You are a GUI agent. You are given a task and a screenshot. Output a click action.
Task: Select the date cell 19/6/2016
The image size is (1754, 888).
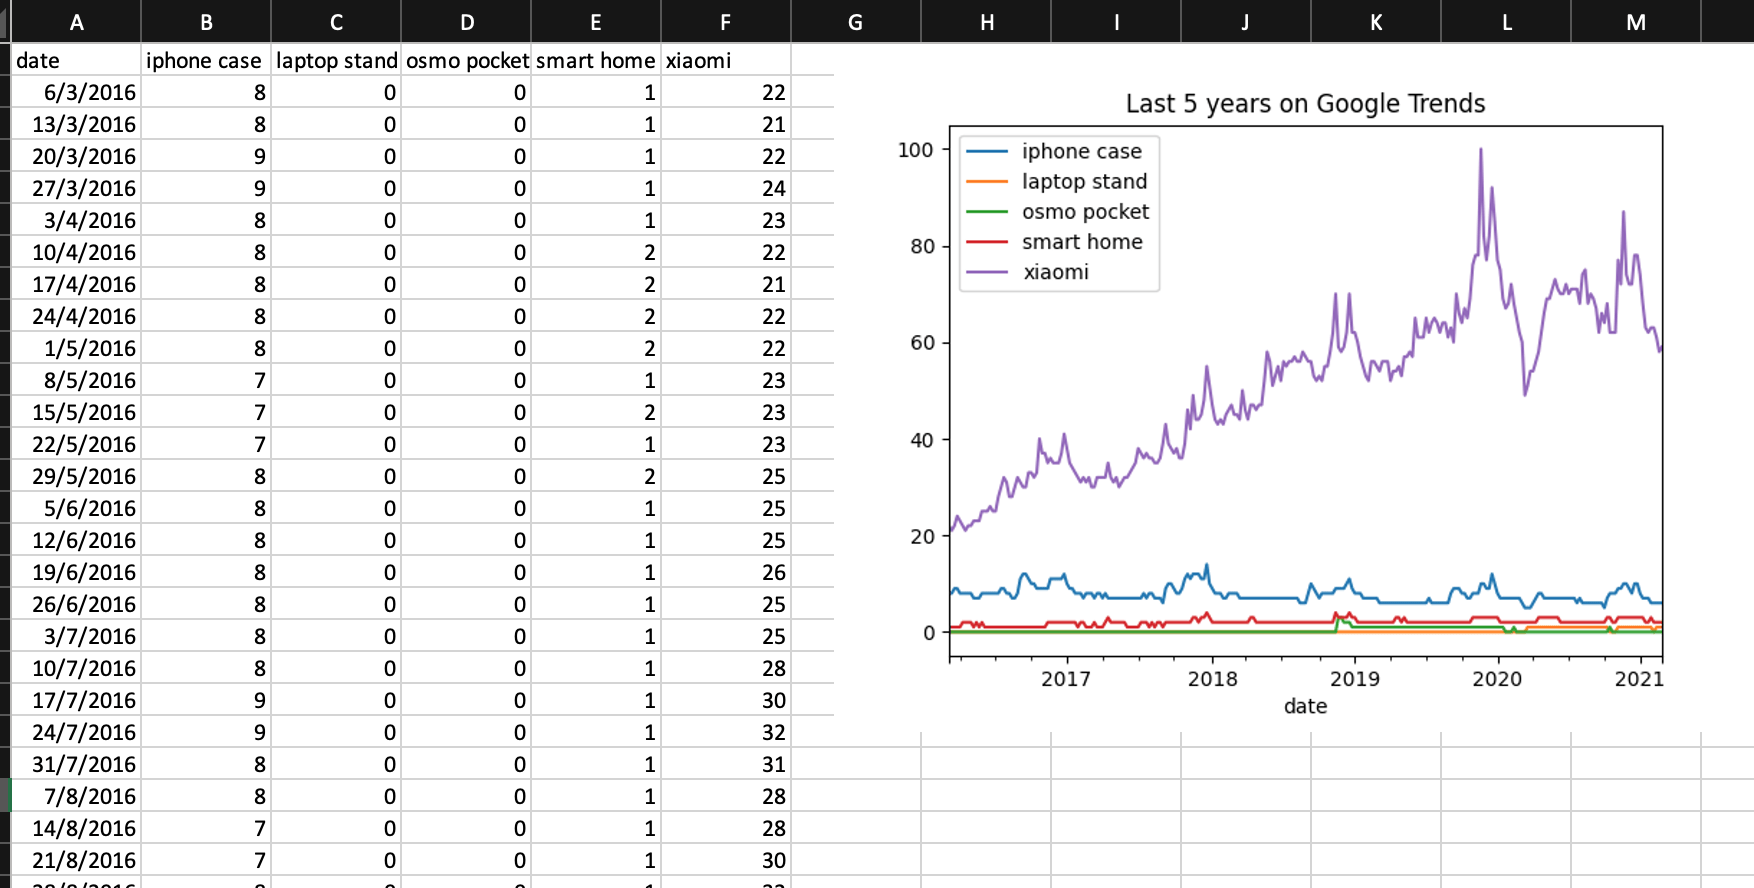76,572
